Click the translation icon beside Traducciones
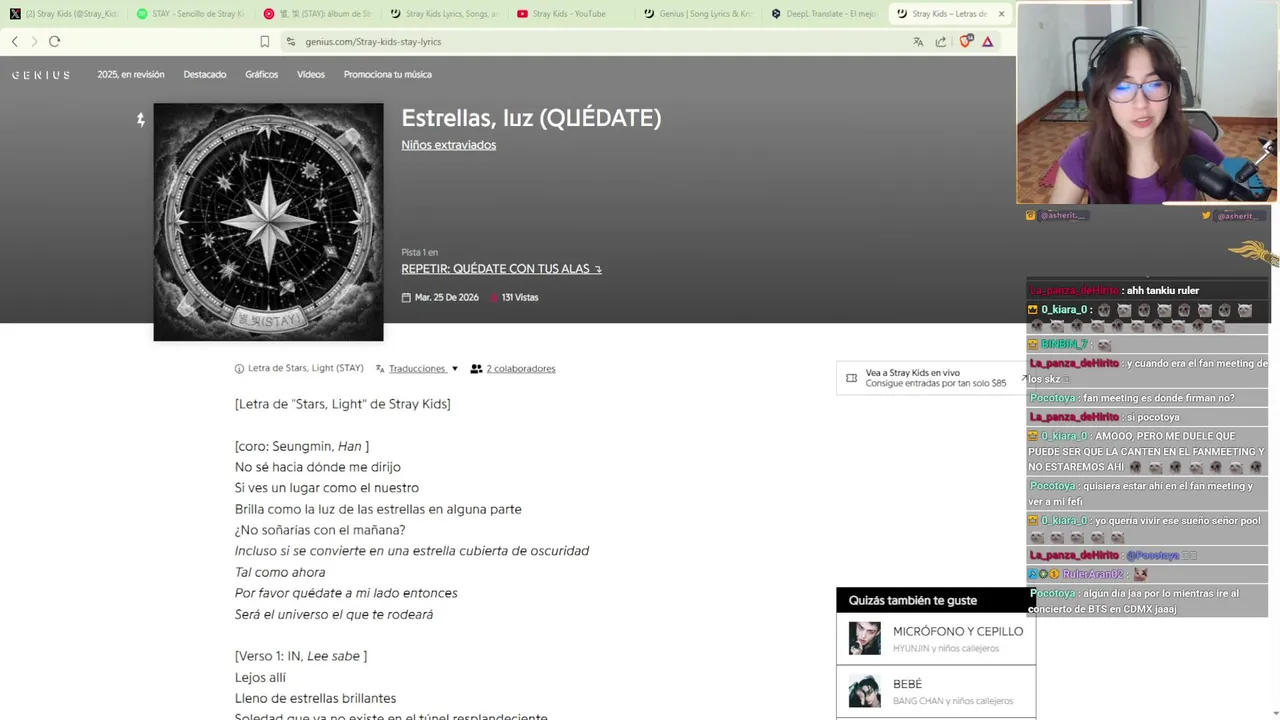Image resolution: width=1280 pixels, height=720 pixels. pyautogui.click(x=380, y=369)
